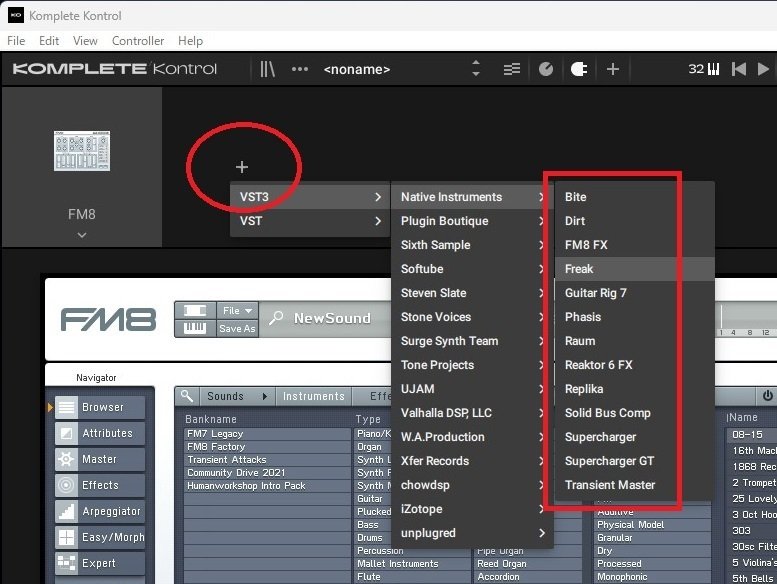Choose the Raum reverb plug-in
Image resolution: width=777 pixels, height=584 pixels.
pos(634,341)
